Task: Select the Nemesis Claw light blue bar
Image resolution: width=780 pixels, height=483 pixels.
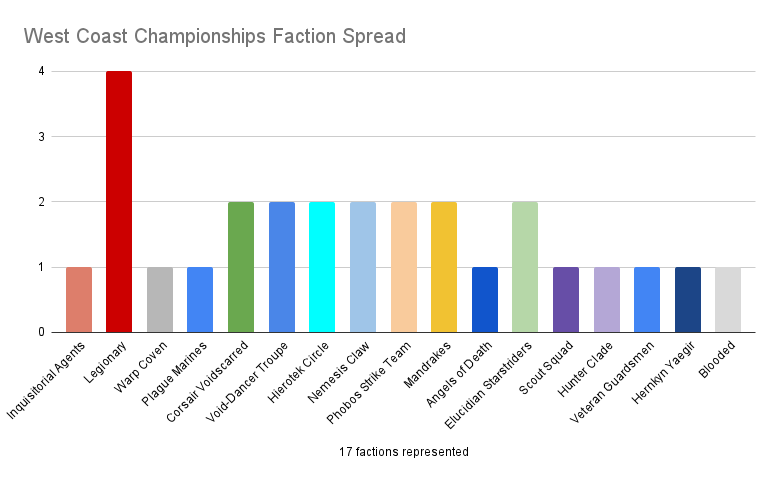Action: tap(363, 266)
